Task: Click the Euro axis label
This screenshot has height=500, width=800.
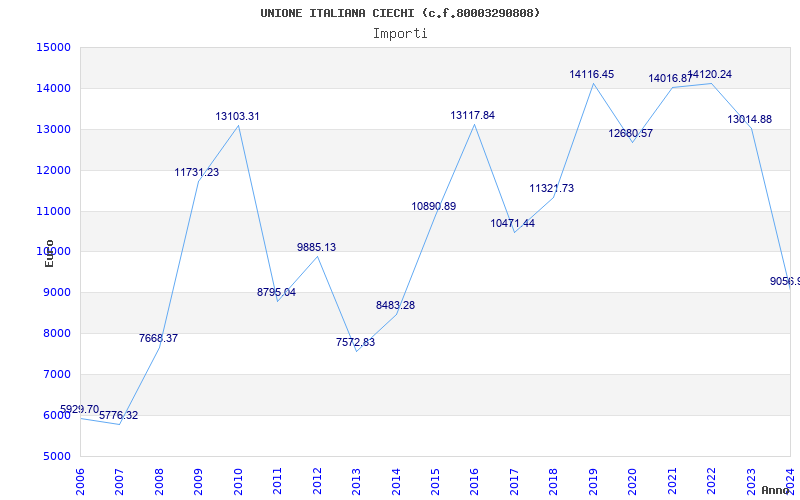Action: point(49,253)
